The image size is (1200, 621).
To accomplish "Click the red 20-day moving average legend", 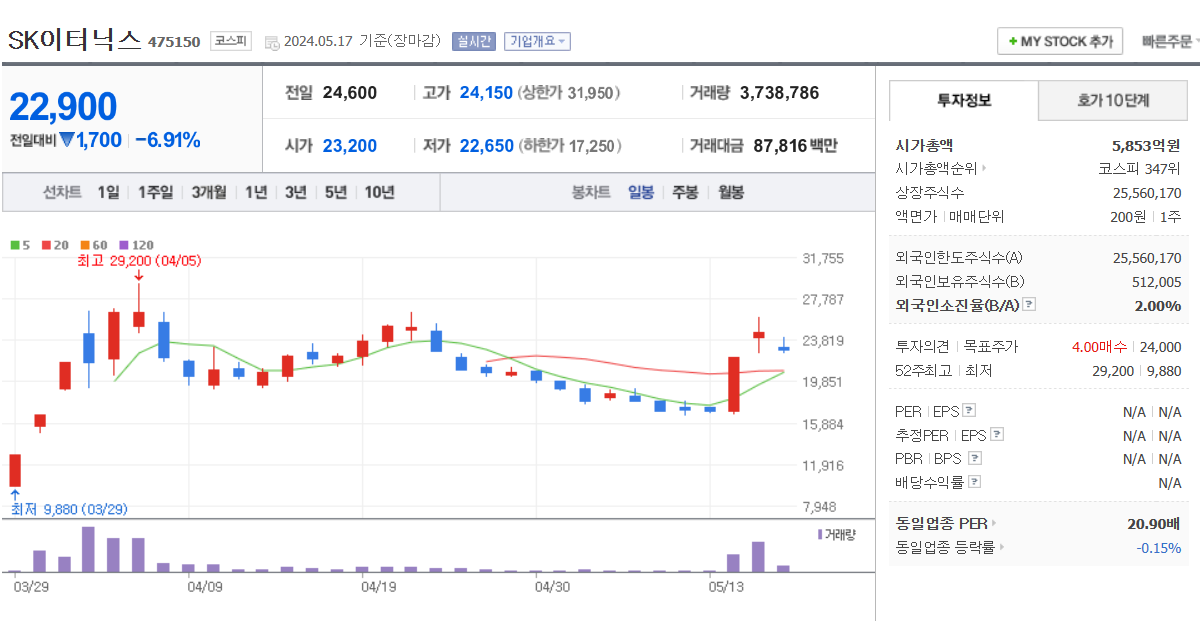I will tap(54, 245).
